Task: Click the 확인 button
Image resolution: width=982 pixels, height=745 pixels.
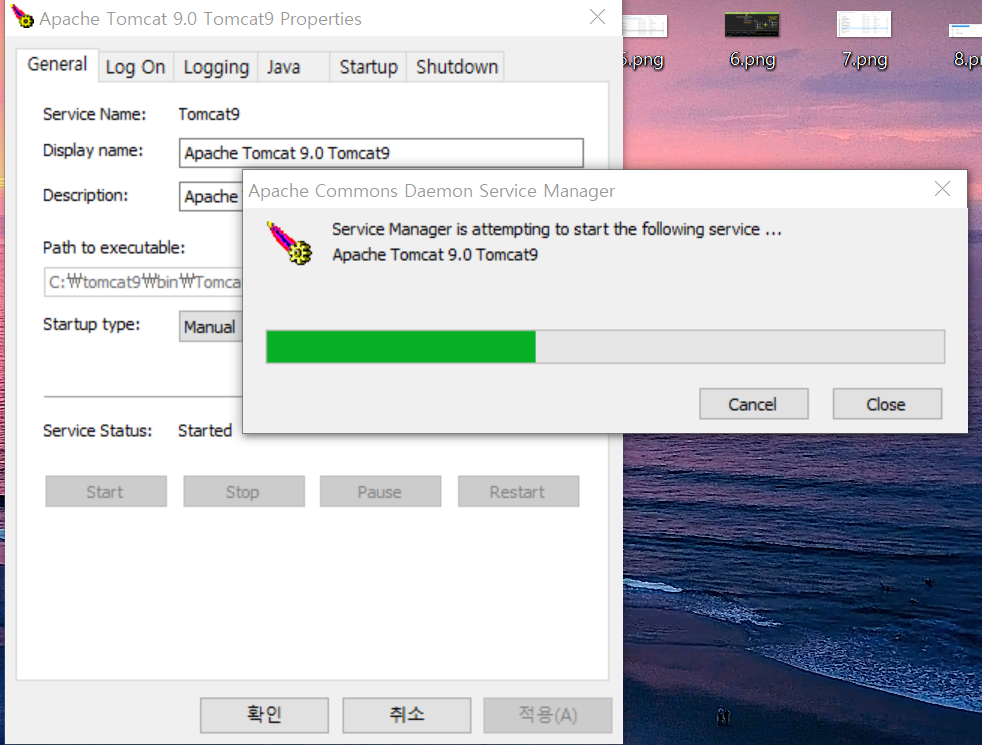Action: [x=264, y=715]
